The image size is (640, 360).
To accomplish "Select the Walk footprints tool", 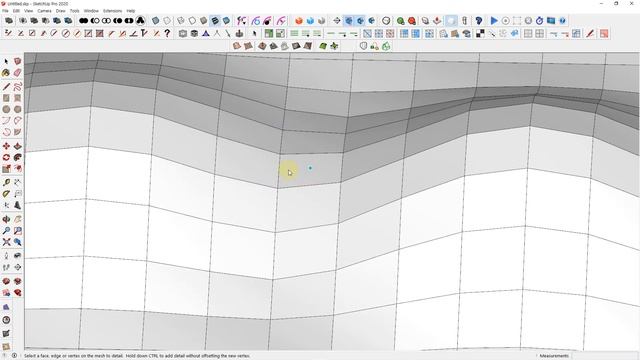I will (6, 268).
